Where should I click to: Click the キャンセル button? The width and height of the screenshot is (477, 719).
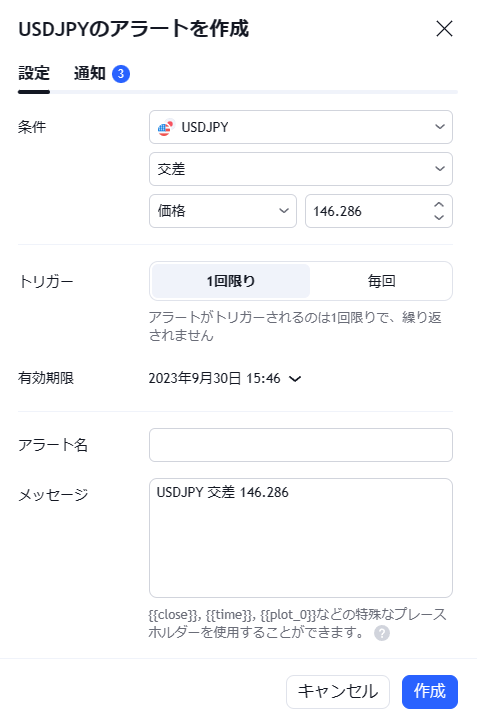338,691
